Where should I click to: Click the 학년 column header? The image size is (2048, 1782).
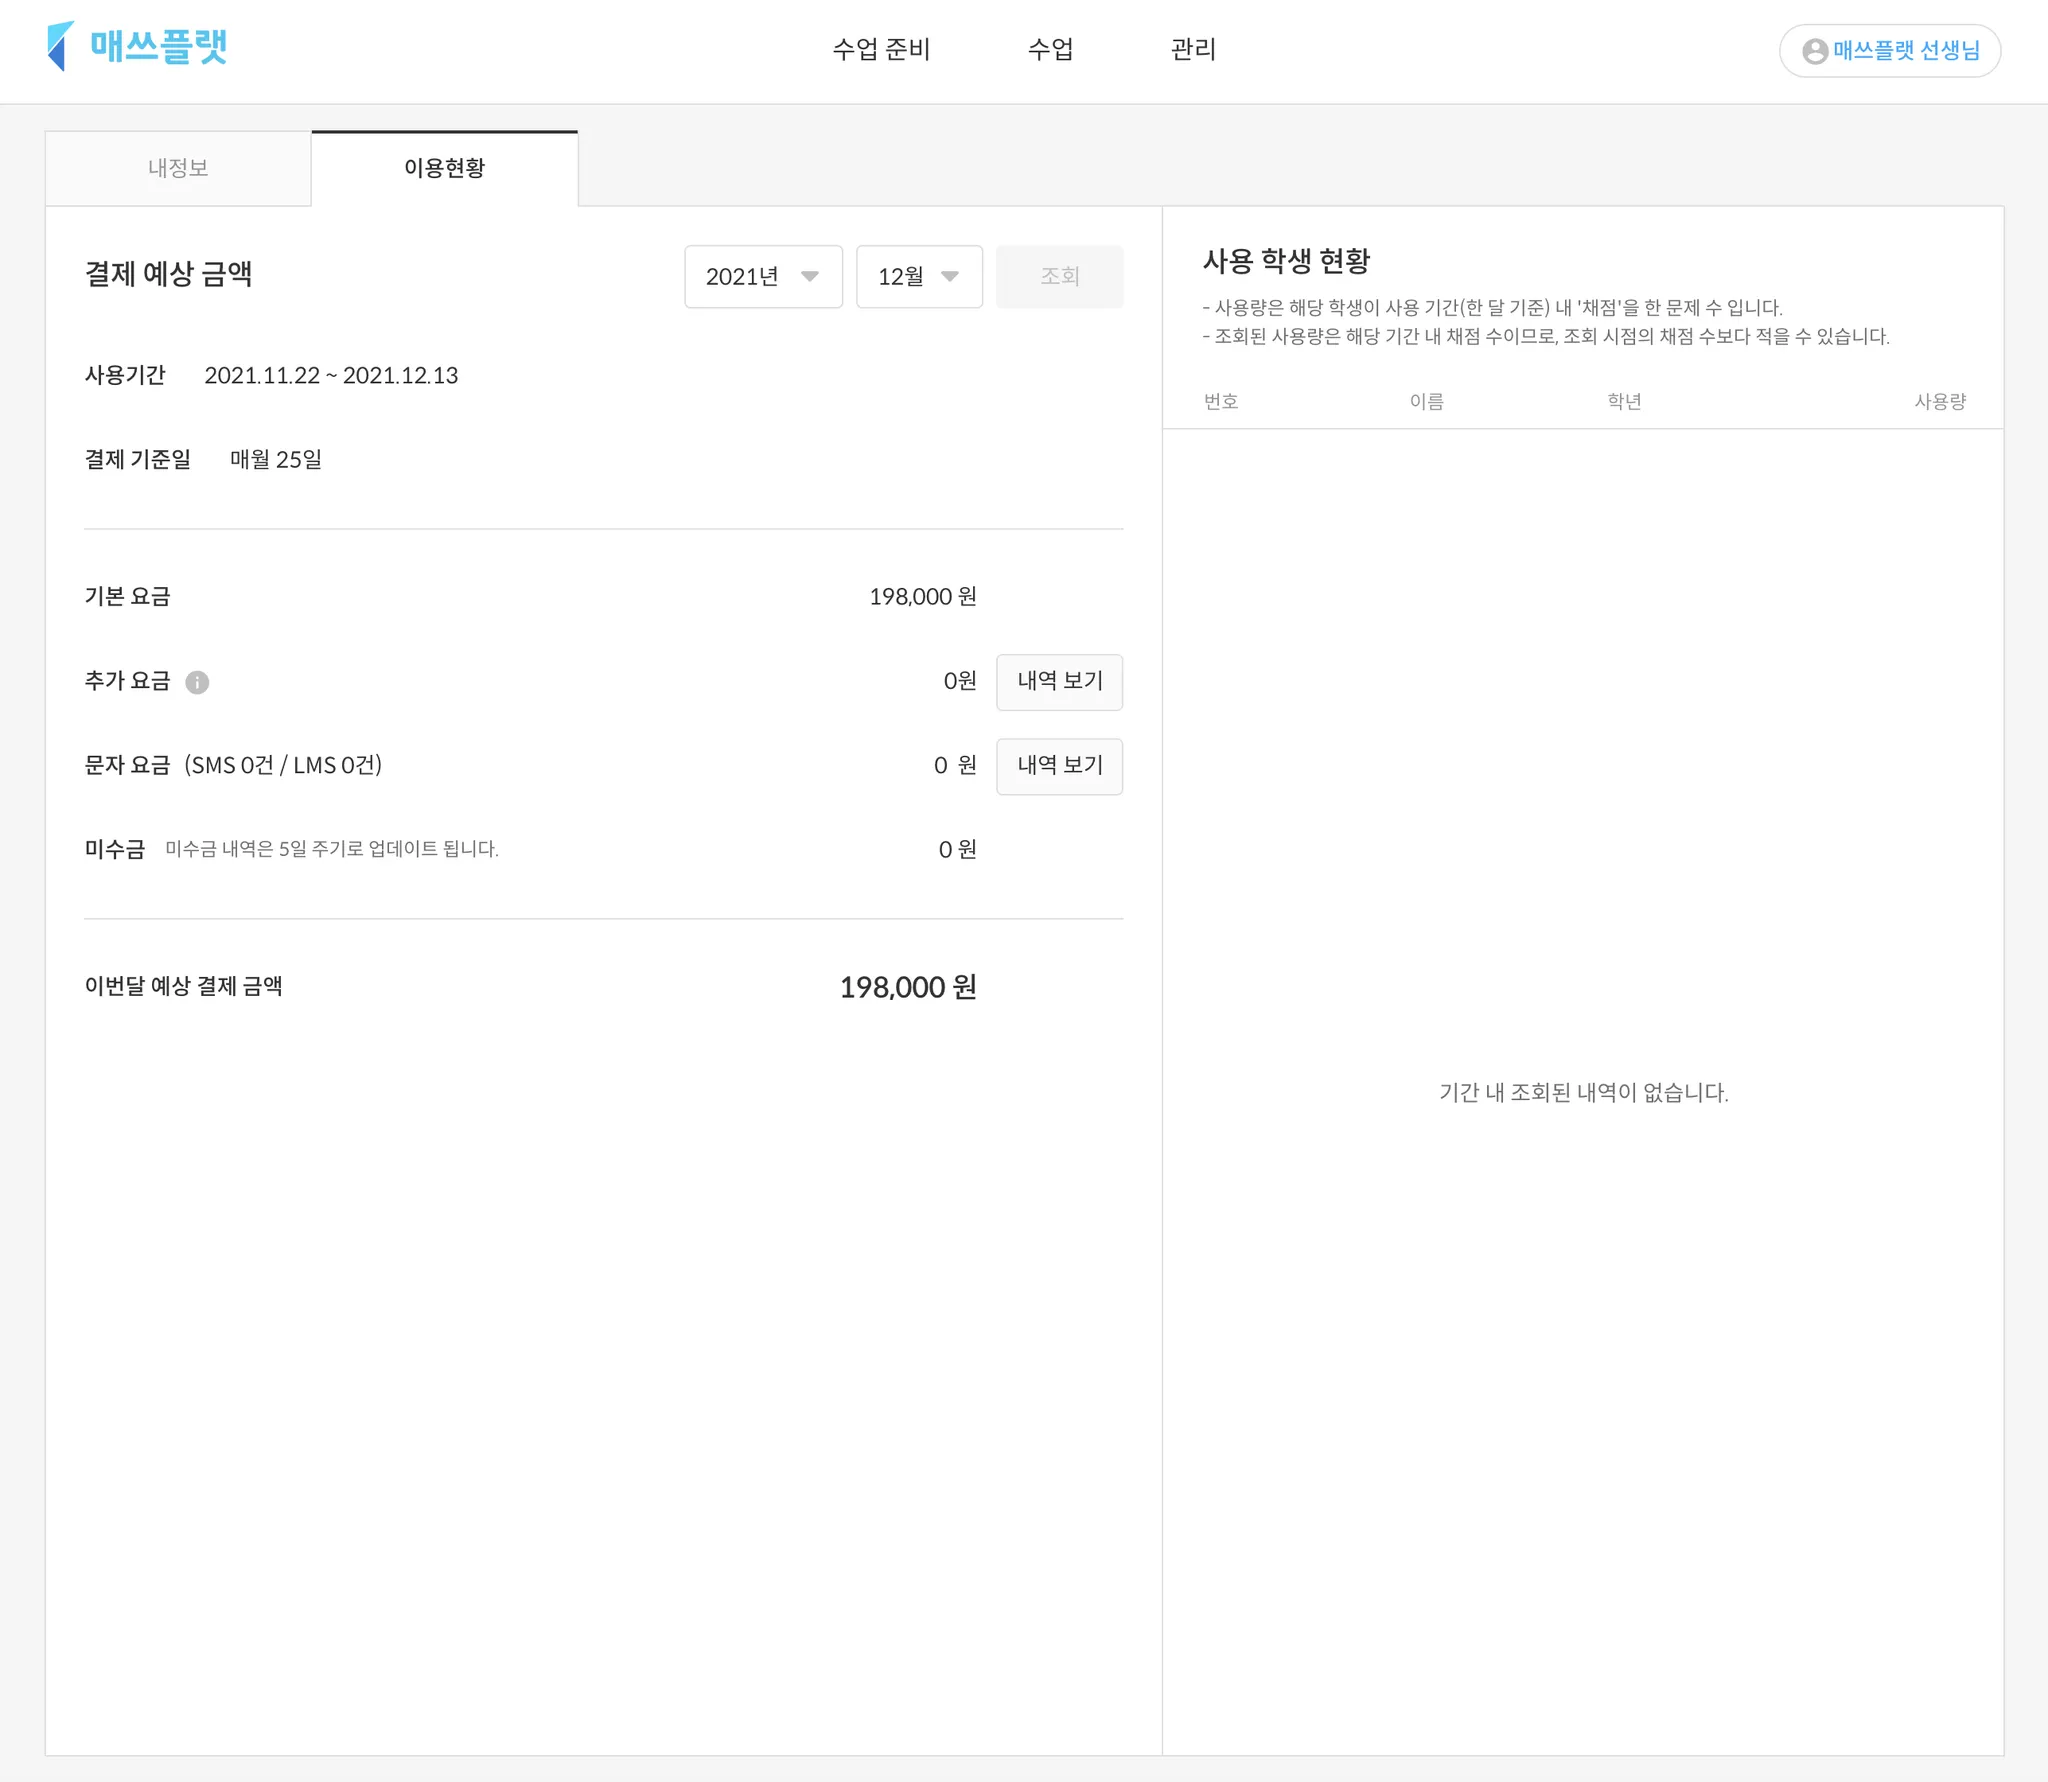(1624, 401)
